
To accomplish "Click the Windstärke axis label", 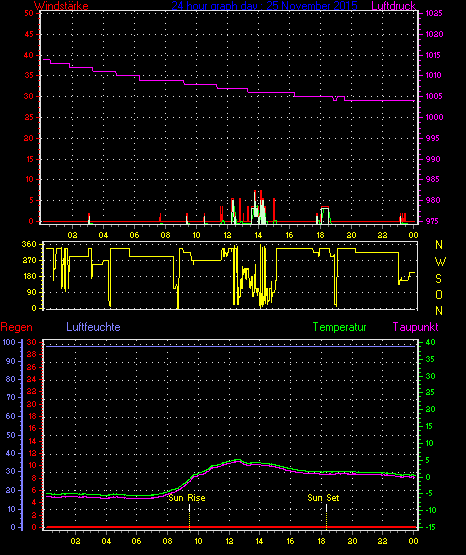I will [x=61, y=6].
